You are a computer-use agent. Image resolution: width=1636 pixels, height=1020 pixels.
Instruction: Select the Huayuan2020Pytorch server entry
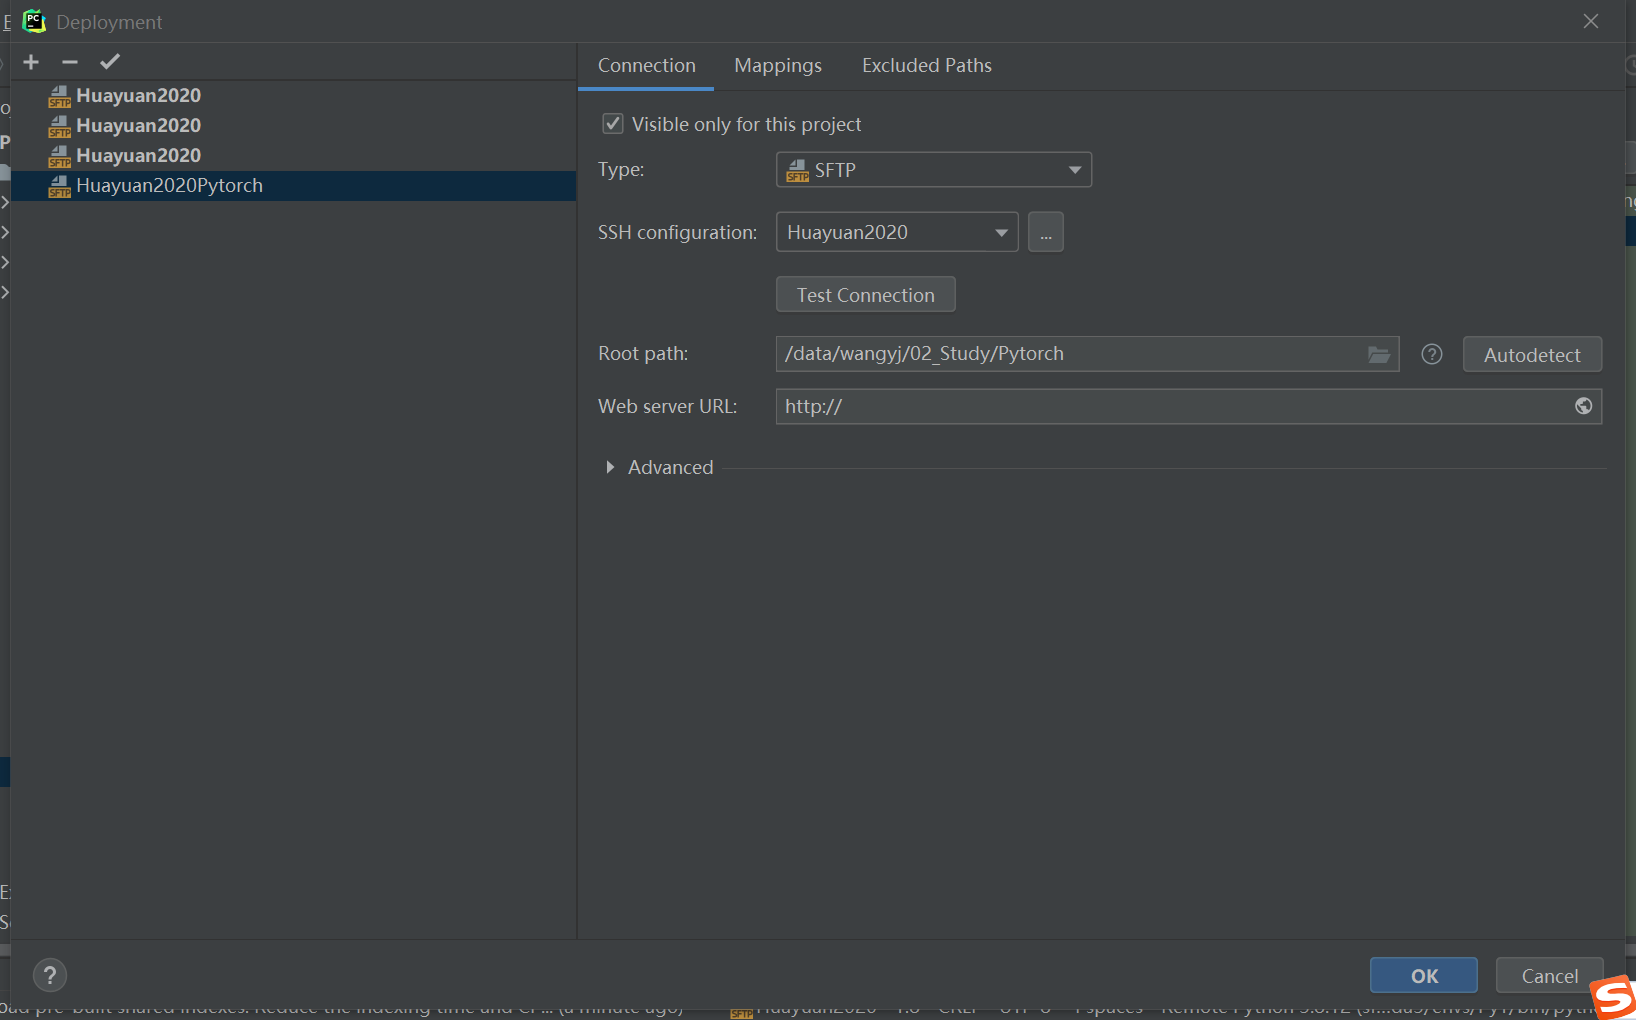(x=293, y=186)
